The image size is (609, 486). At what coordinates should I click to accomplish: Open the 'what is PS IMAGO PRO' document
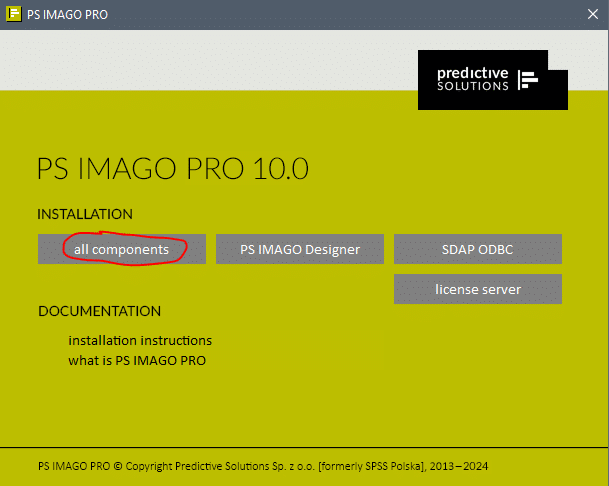pos(137,361)
